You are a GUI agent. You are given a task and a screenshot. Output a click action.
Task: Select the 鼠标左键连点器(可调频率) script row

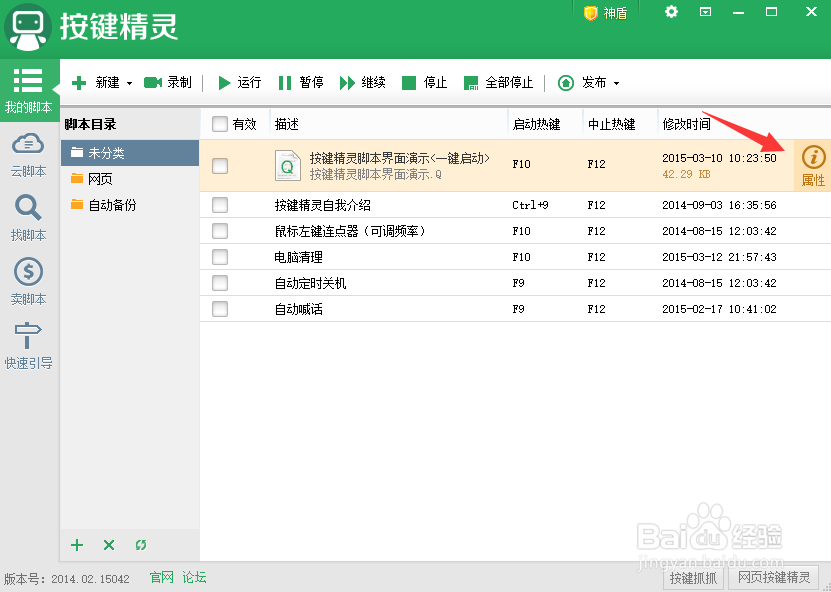515,231
